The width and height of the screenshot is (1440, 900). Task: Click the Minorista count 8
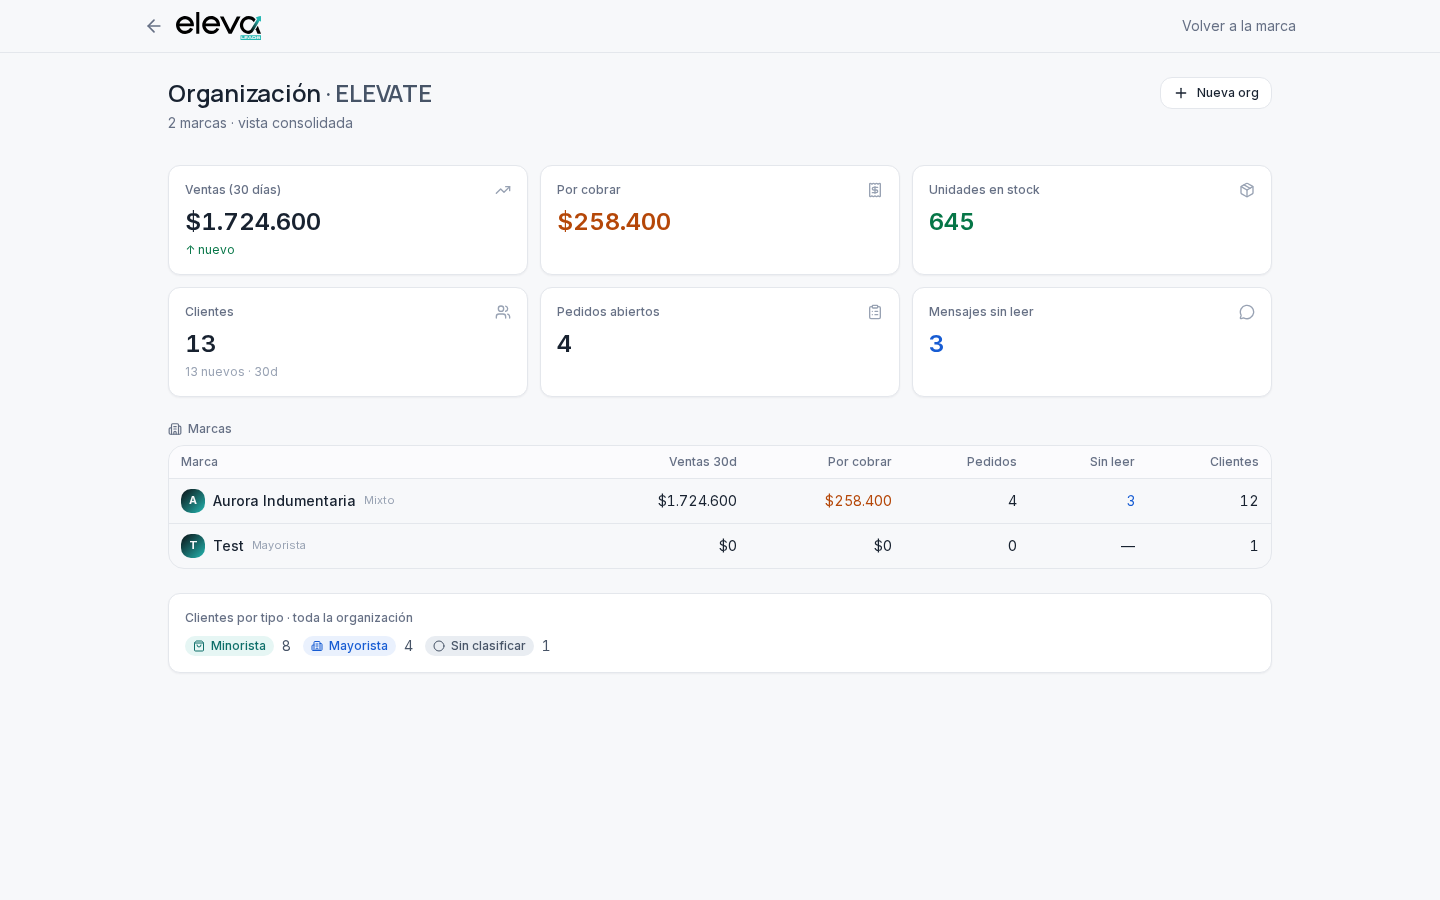(286, 646)
